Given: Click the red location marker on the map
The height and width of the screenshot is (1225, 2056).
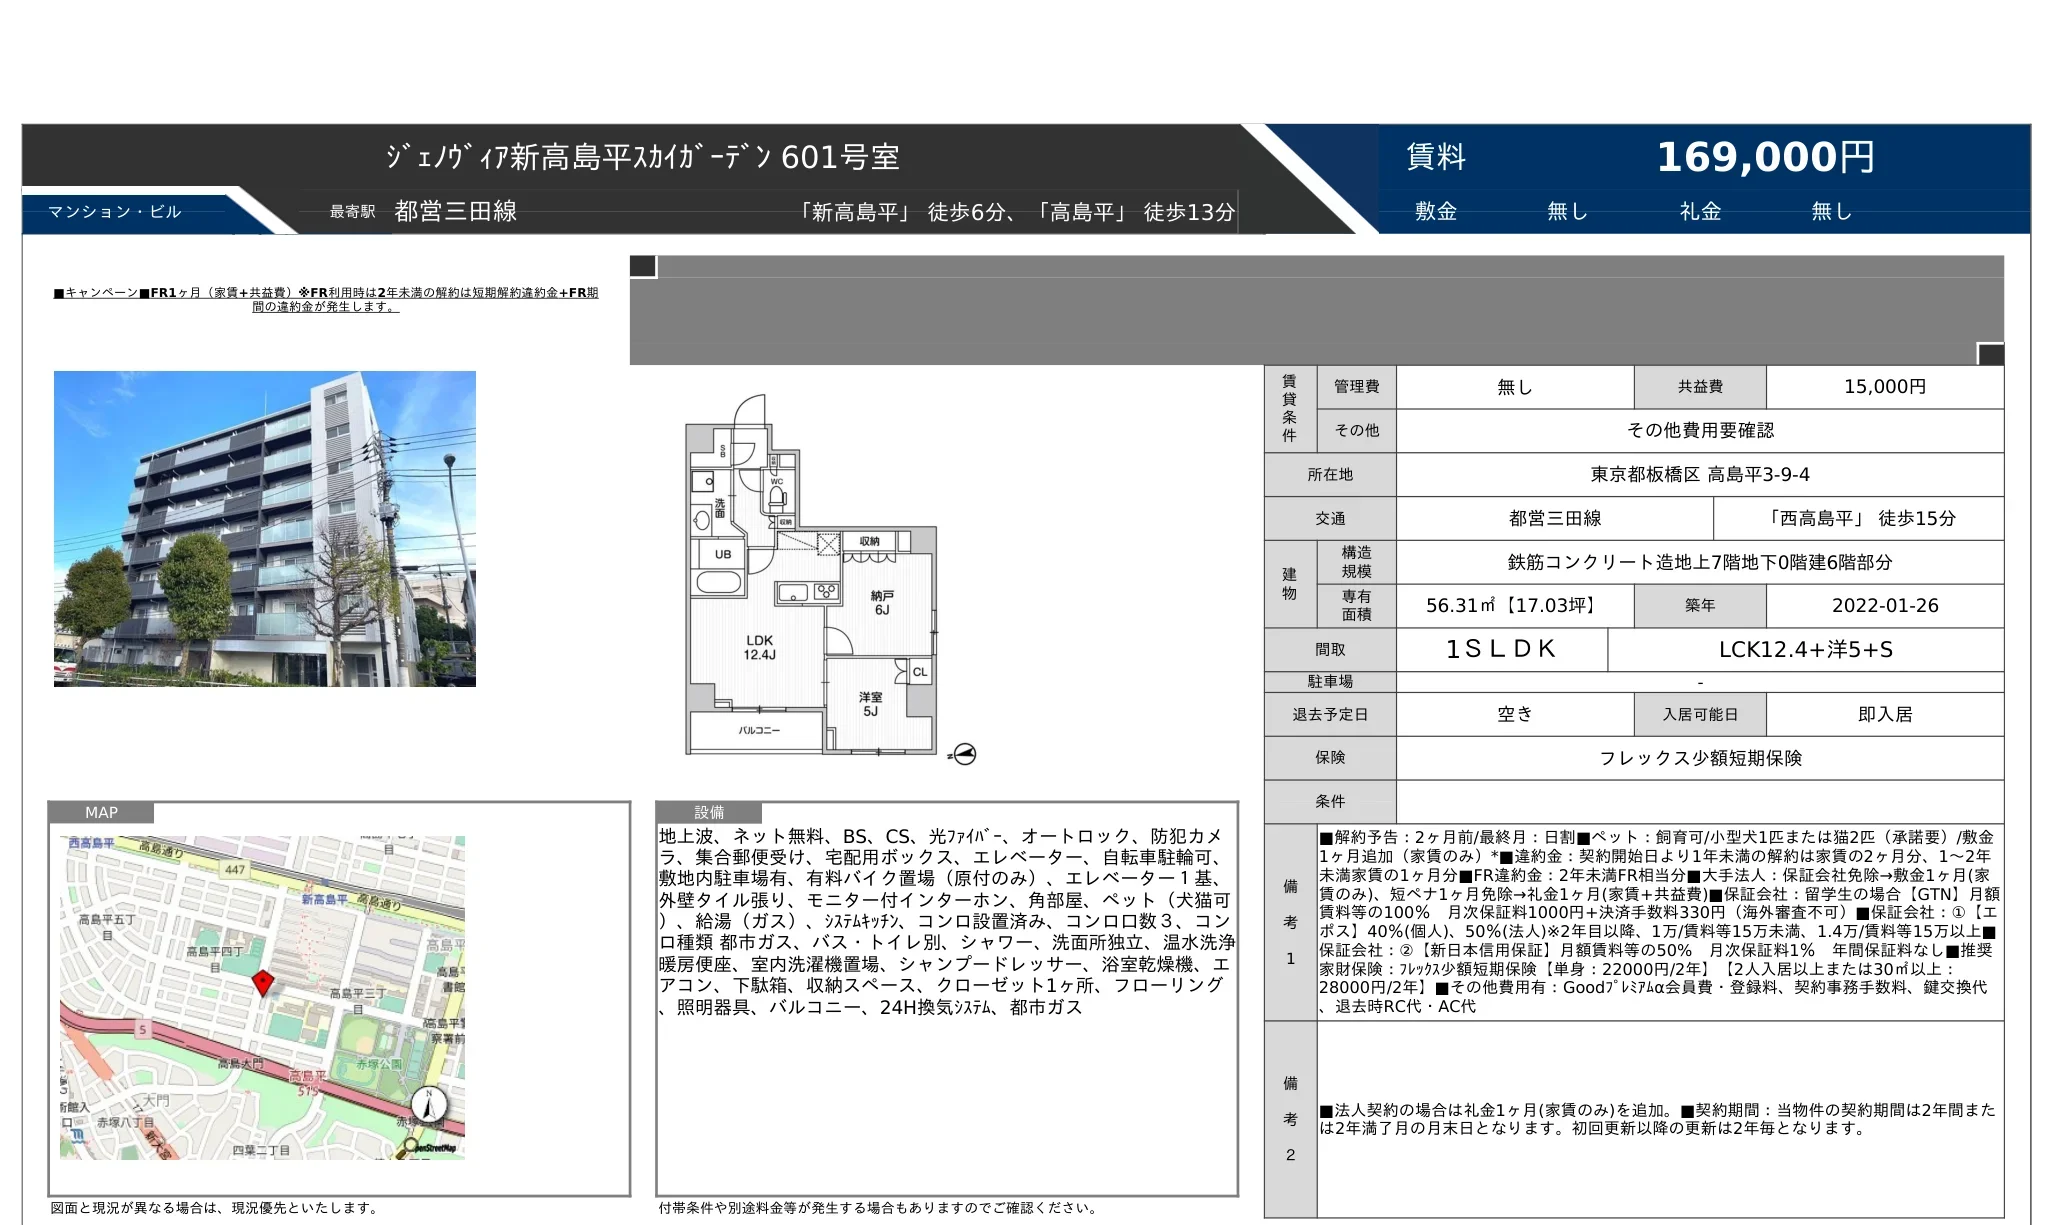Looking at the screenshot, I should coord(262,982).
